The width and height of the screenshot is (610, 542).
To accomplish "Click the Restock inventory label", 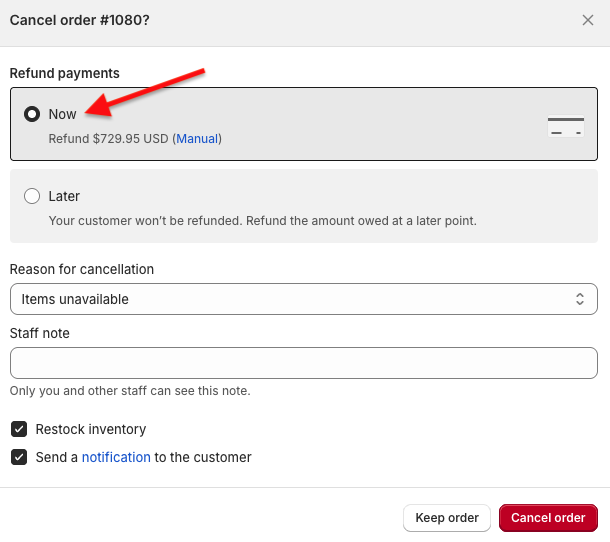I will tap(91, 429).
